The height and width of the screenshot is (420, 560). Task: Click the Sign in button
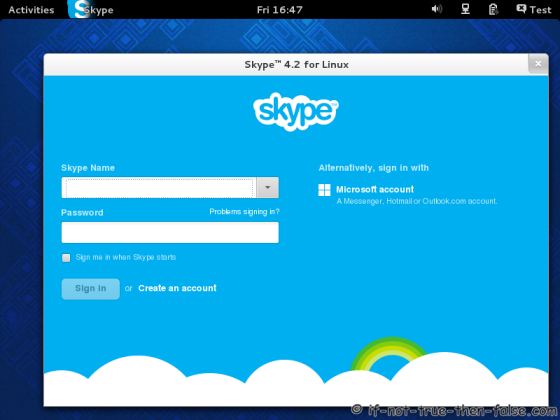[x=91, y=289]
